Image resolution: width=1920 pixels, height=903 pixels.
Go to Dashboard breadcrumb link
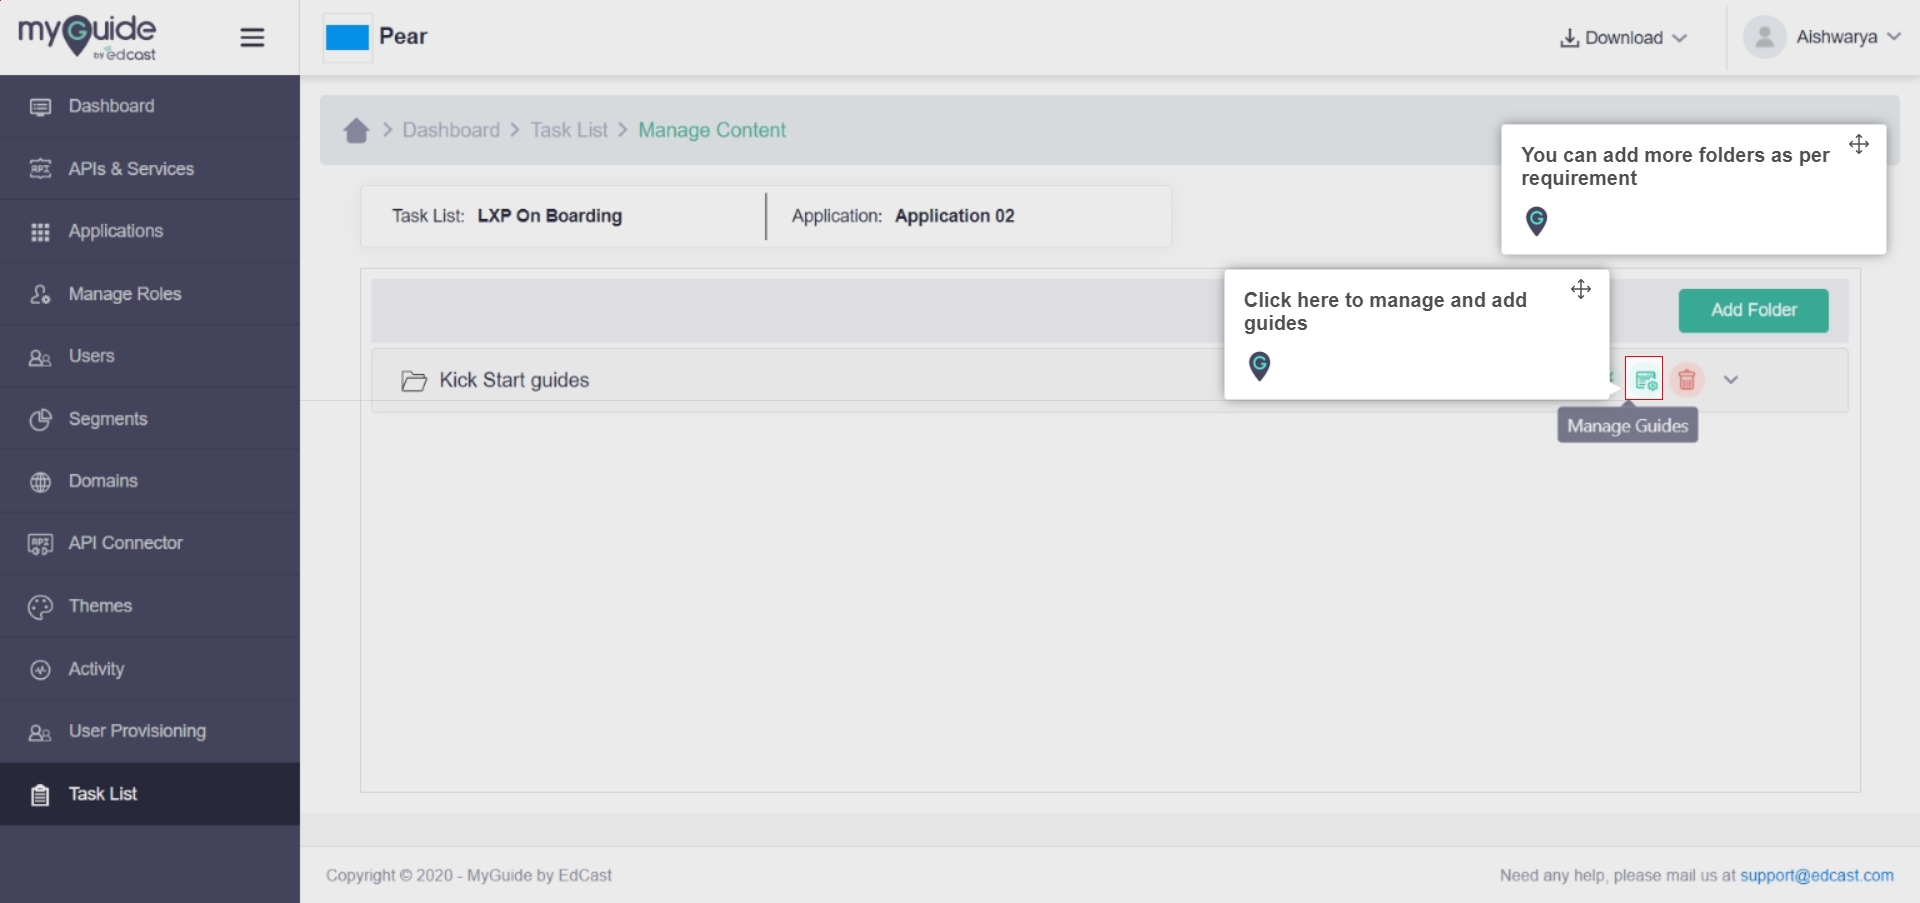(x=451, y=130)
